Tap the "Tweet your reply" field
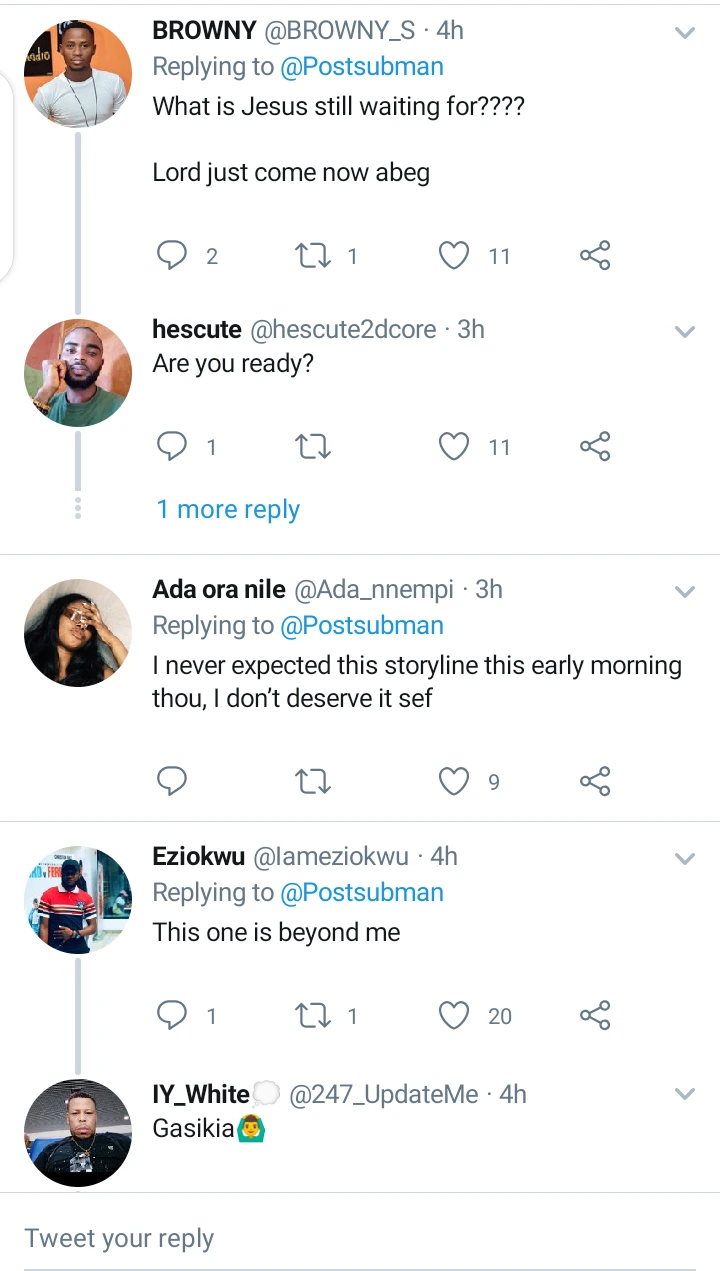The image size is (720, 1271). 360,1238
